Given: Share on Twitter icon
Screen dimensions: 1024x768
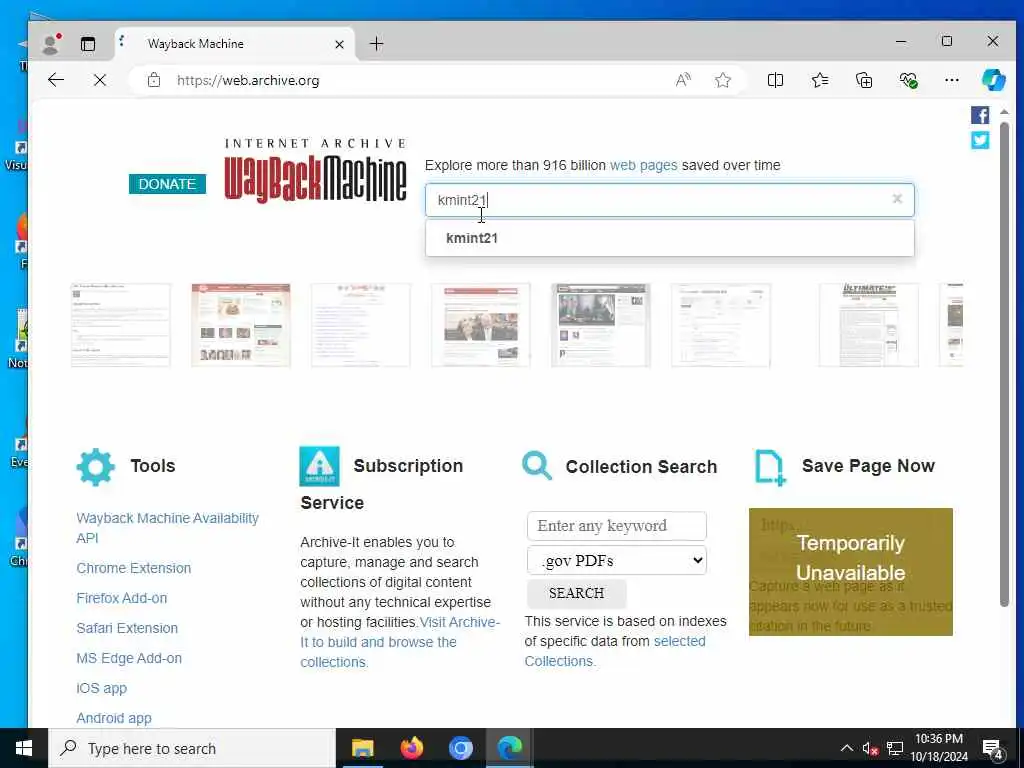Looking at the screenshot, I should pyautogui.click(x=980, y=140).
